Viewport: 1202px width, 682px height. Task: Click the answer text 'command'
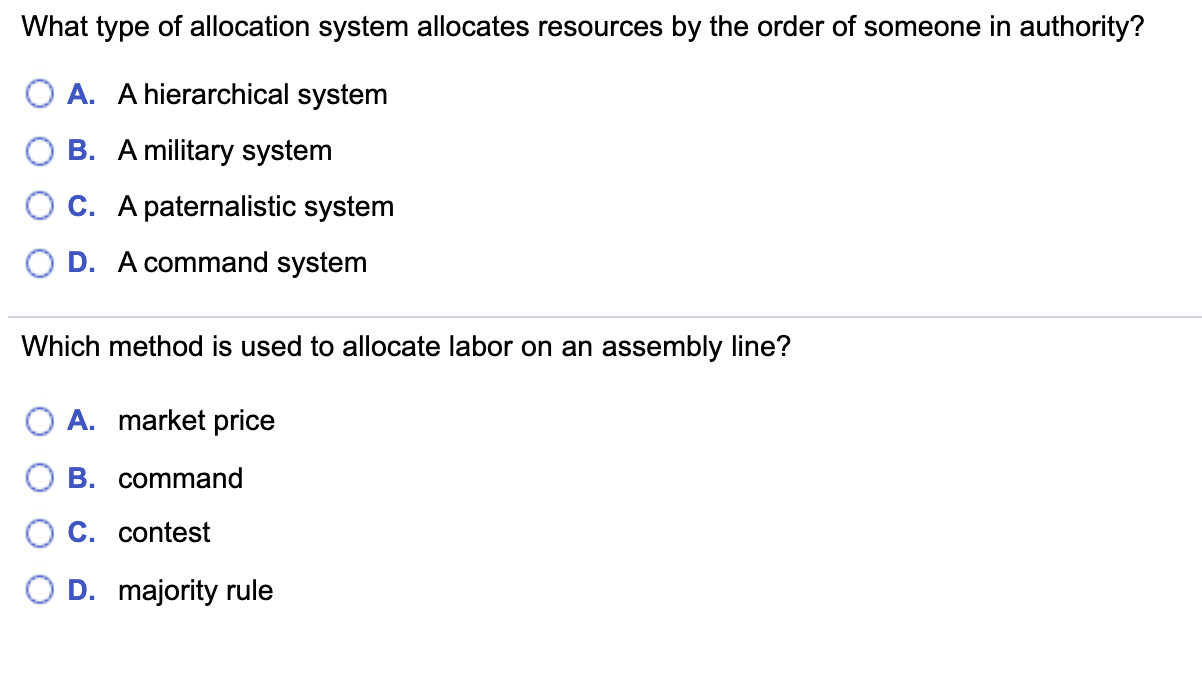click(180, 478)
